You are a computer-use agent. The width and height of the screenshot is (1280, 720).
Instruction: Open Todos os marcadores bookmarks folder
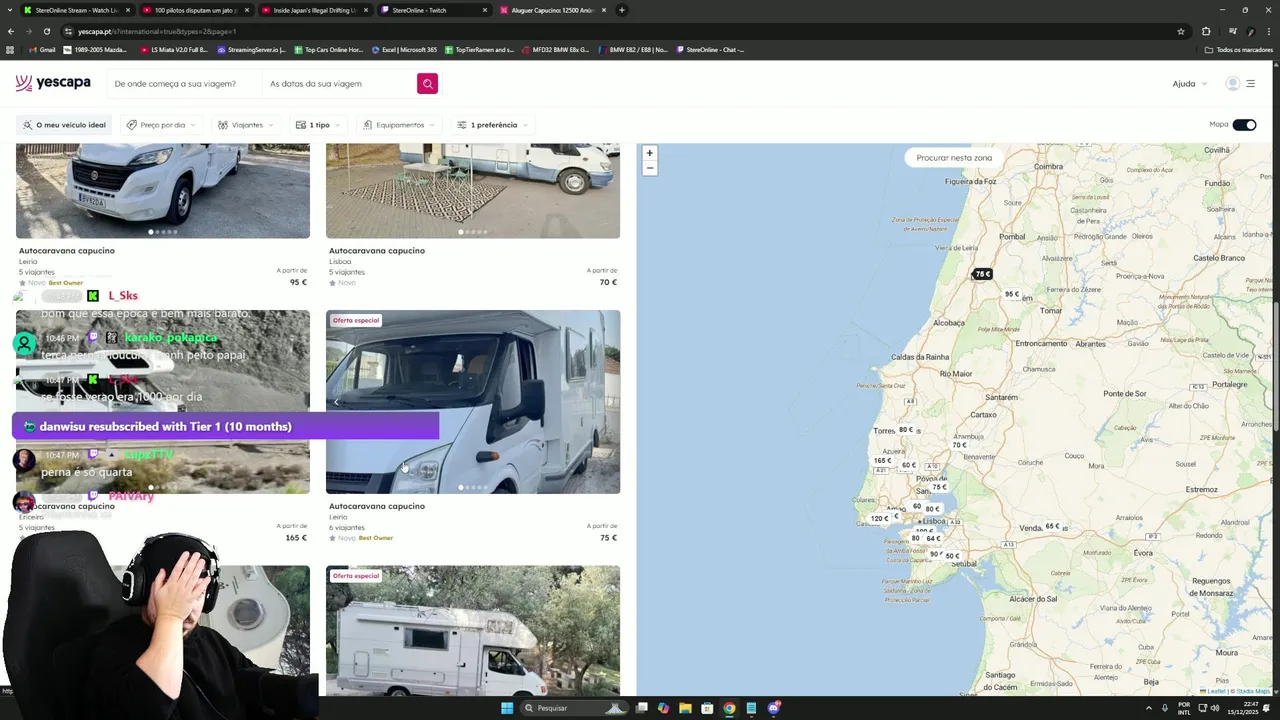coord(1238,49)
